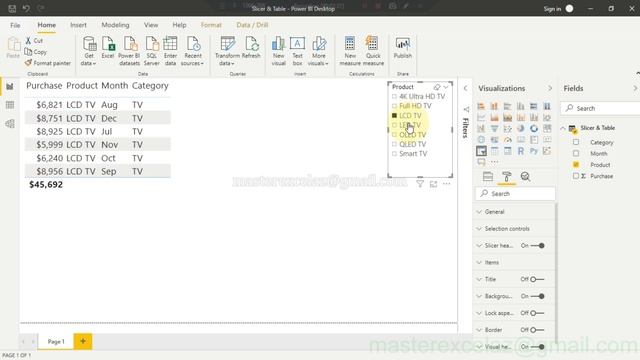Viewport: 640px width, 360px height.
Task: Toggle the Title switch on
Action: click(537, 279)
